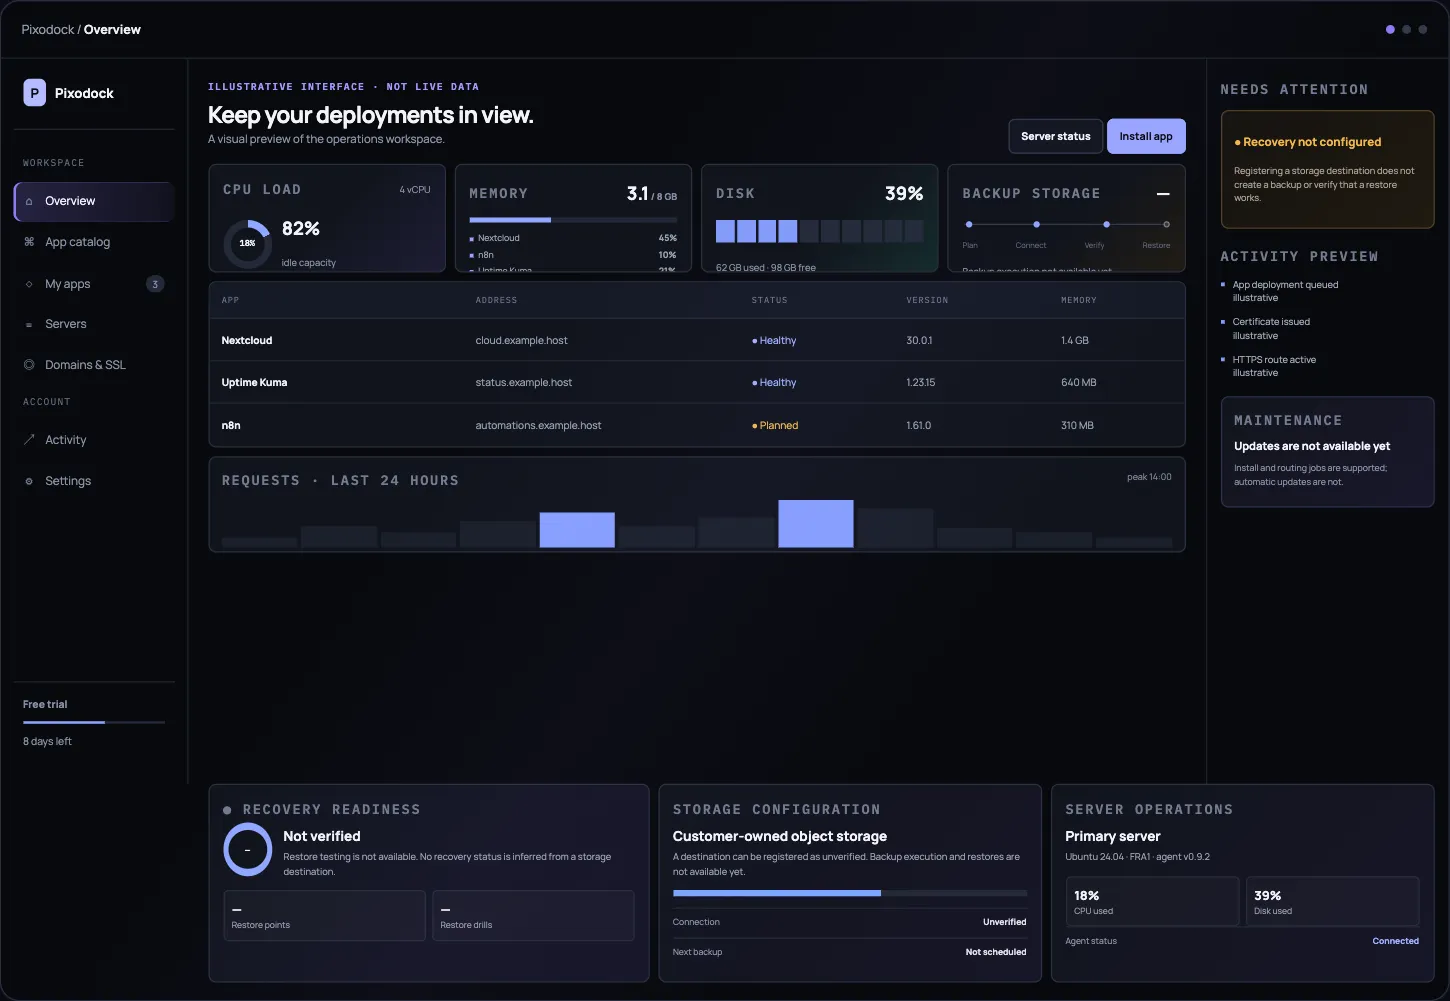Click the Recovery readiness ring indicator
Screen dimensions: 1450x1001
coord(248,850)
